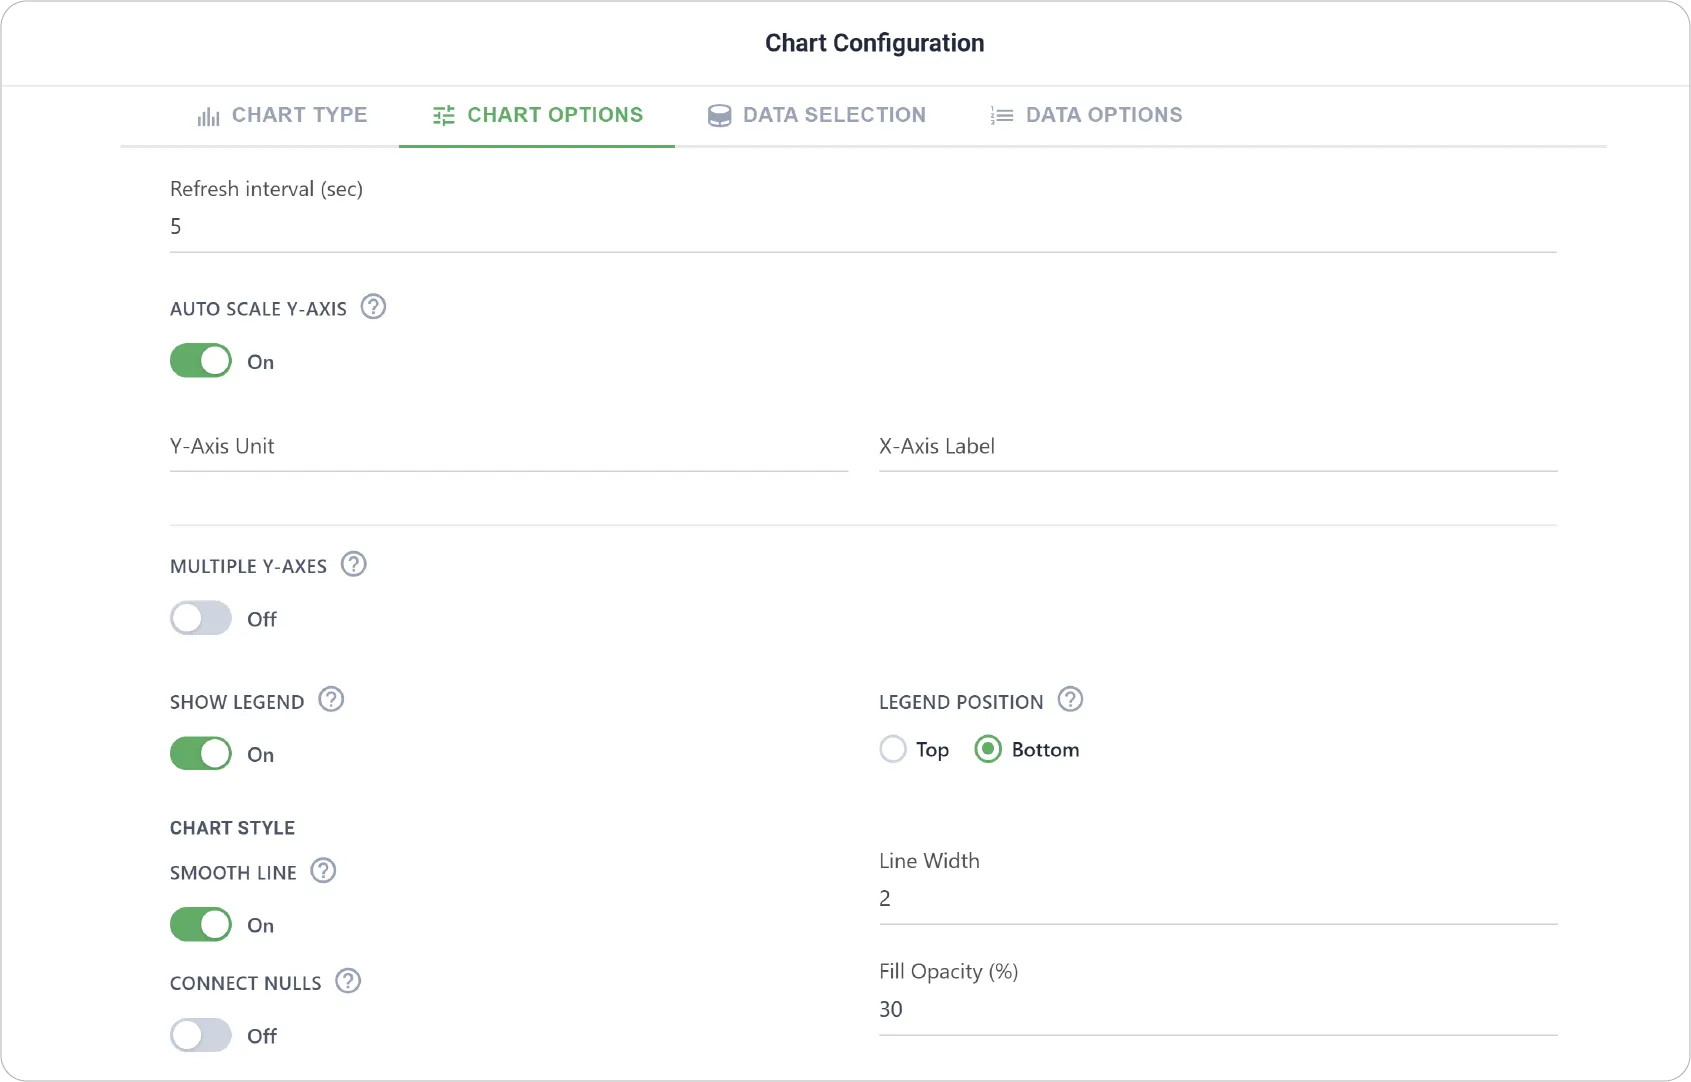View the Legend Position help tooltip icon
1691x1082 pixels.
1070,700
